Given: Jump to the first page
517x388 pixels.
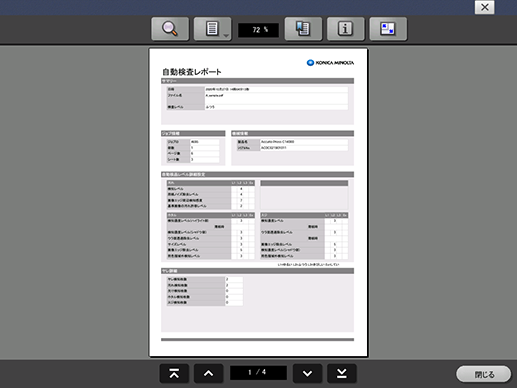Looking at the screenshot, I should [174, 373].
